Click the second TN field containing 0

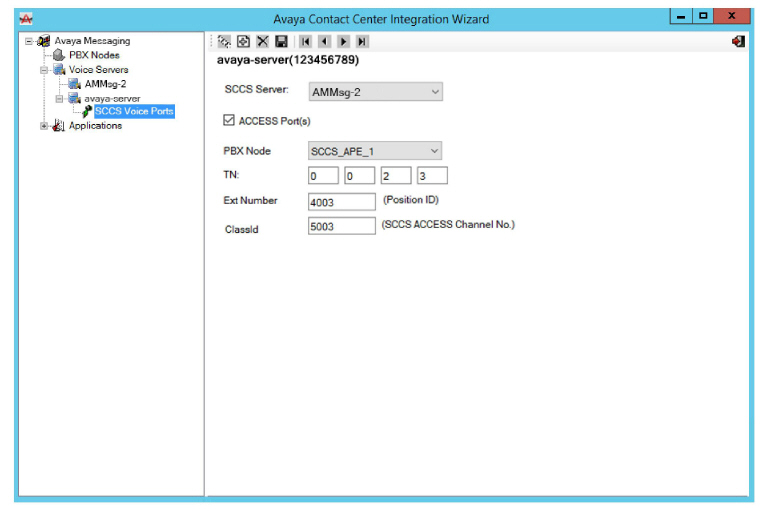click(x=360, y=175)
